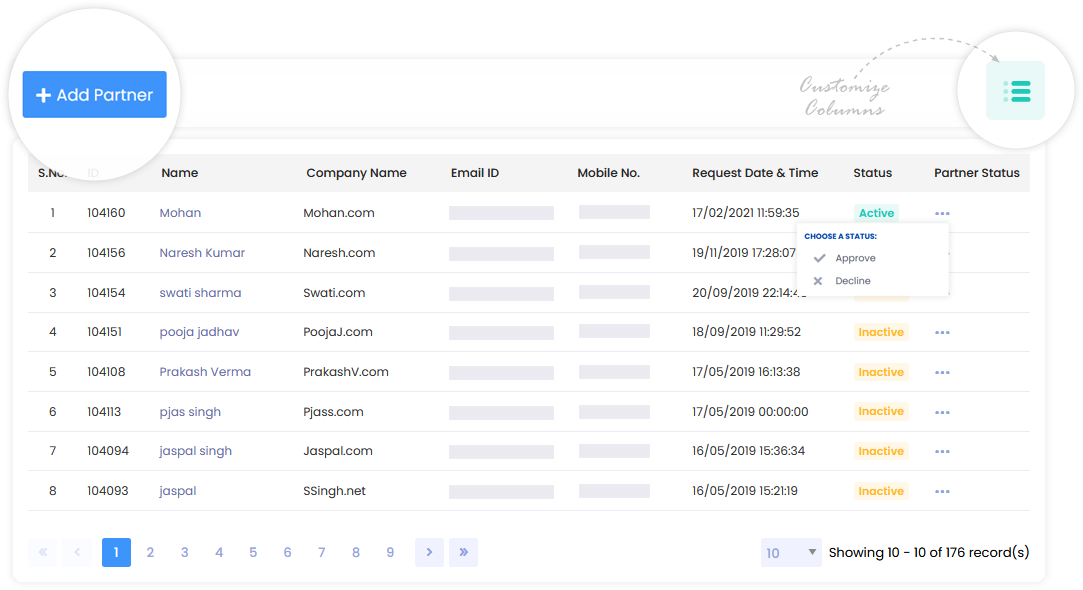1083x590 pixels.
Task: Open three-dot menu for pjas singh row
Action: [942, 412]
